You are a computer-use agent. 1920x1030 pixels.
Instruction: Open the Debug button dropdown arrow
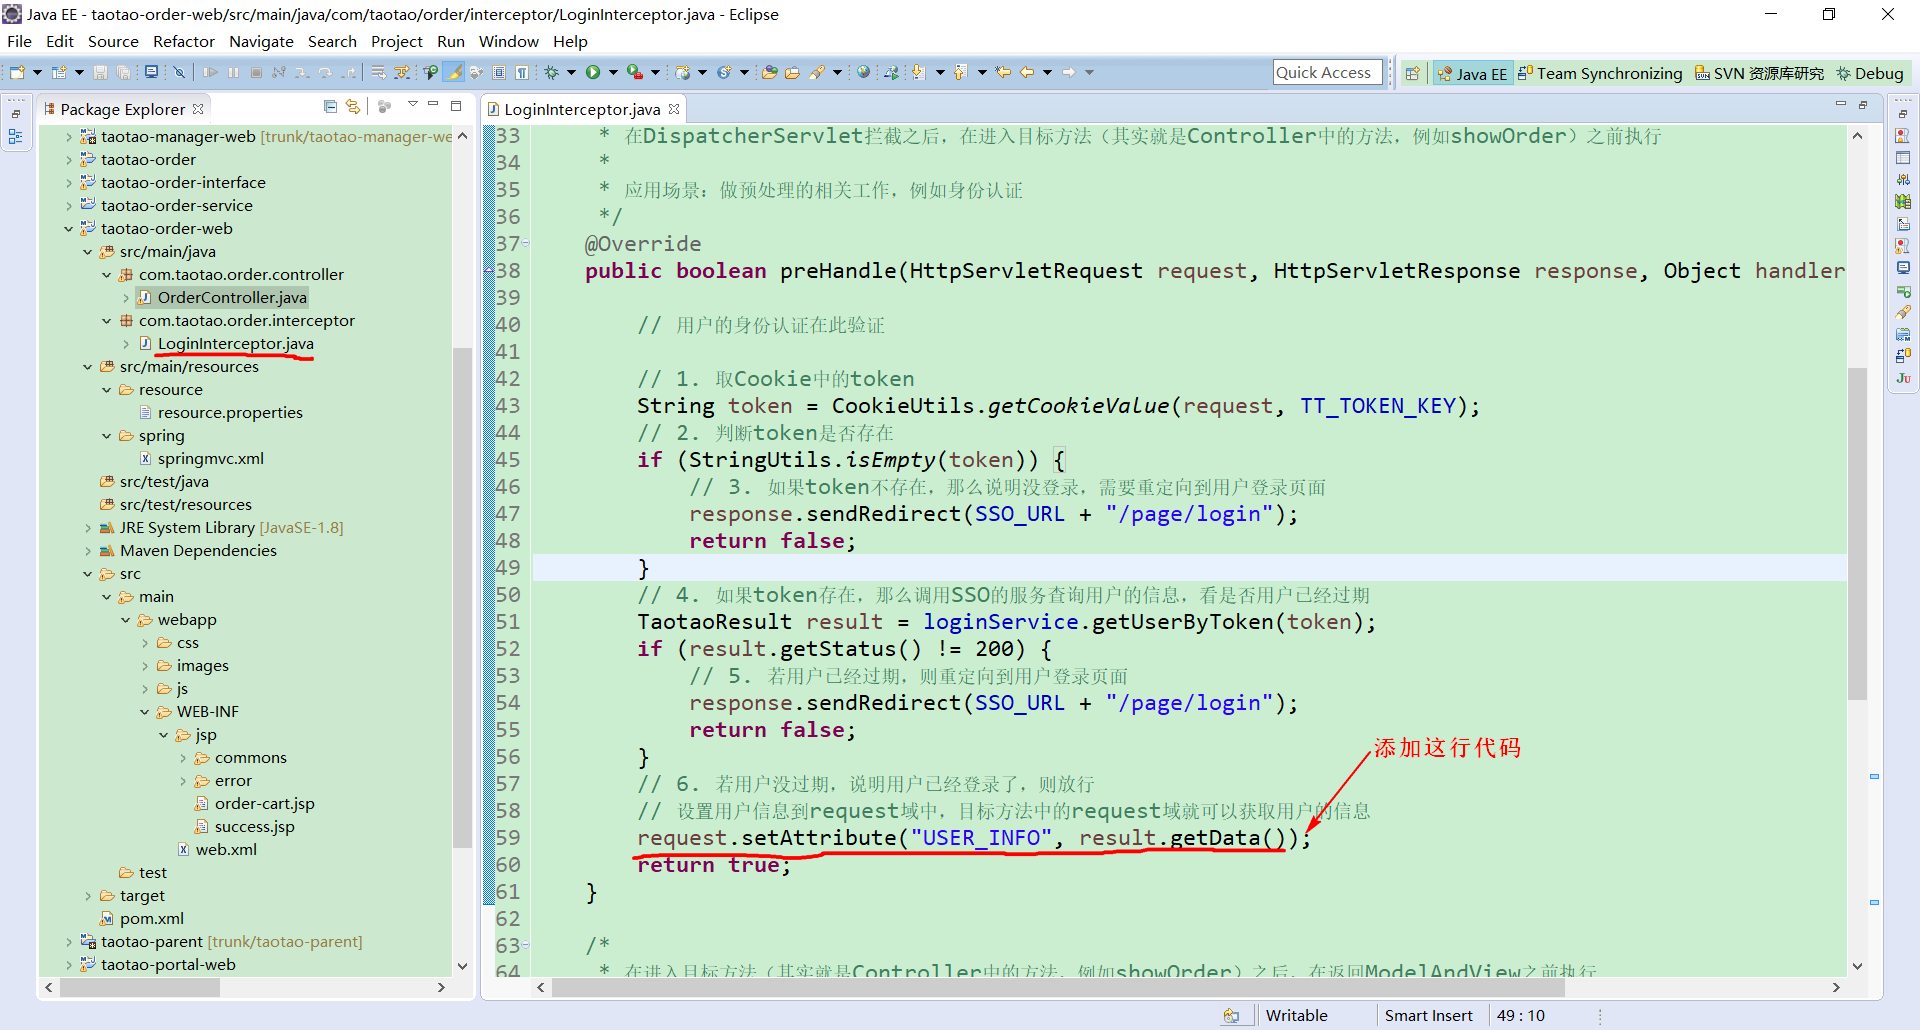[571, 72]
